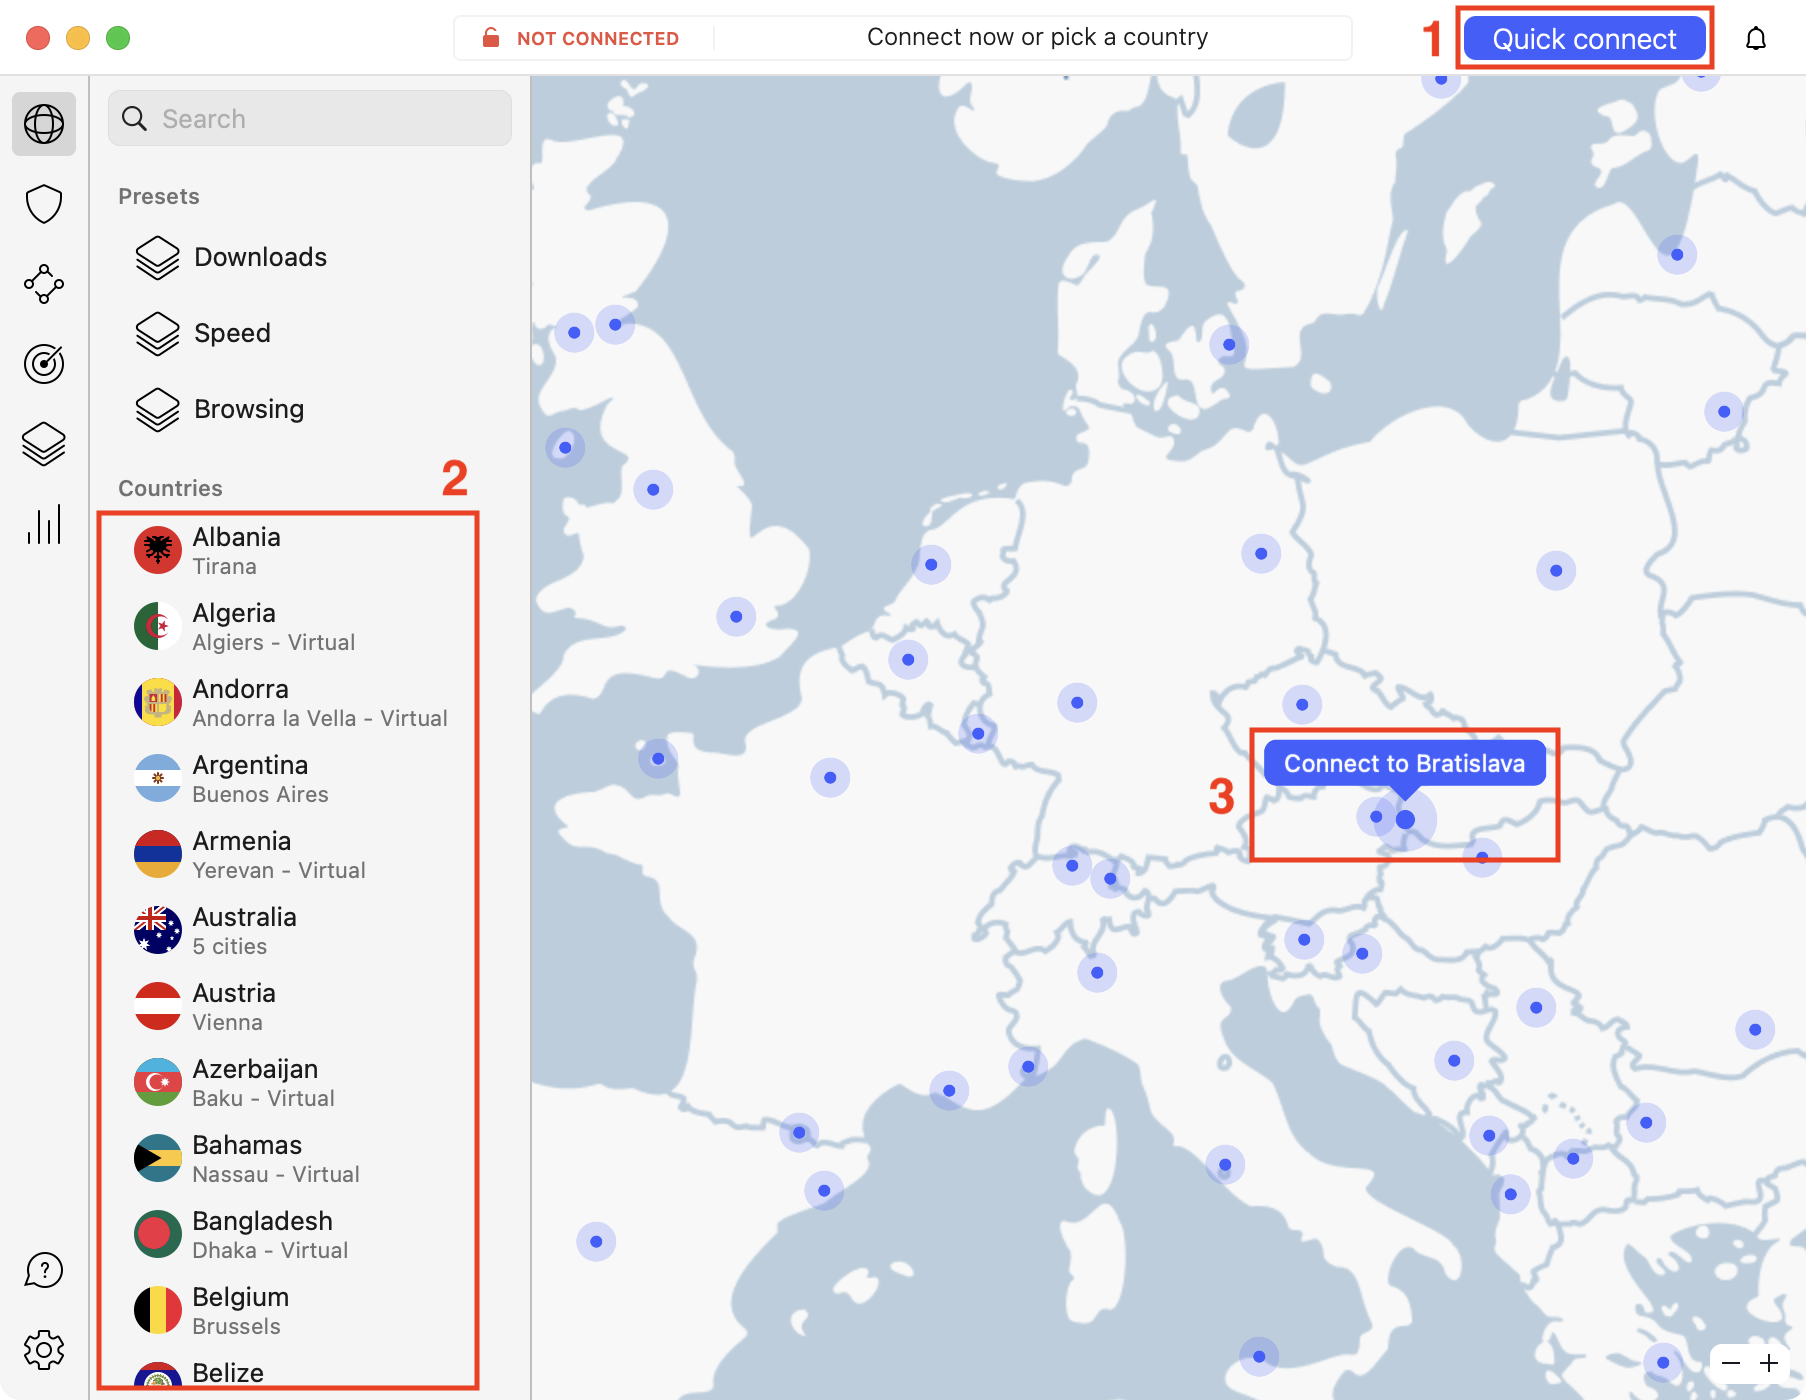
Task: Open the notifications bell
Action: coord(1755,39)
